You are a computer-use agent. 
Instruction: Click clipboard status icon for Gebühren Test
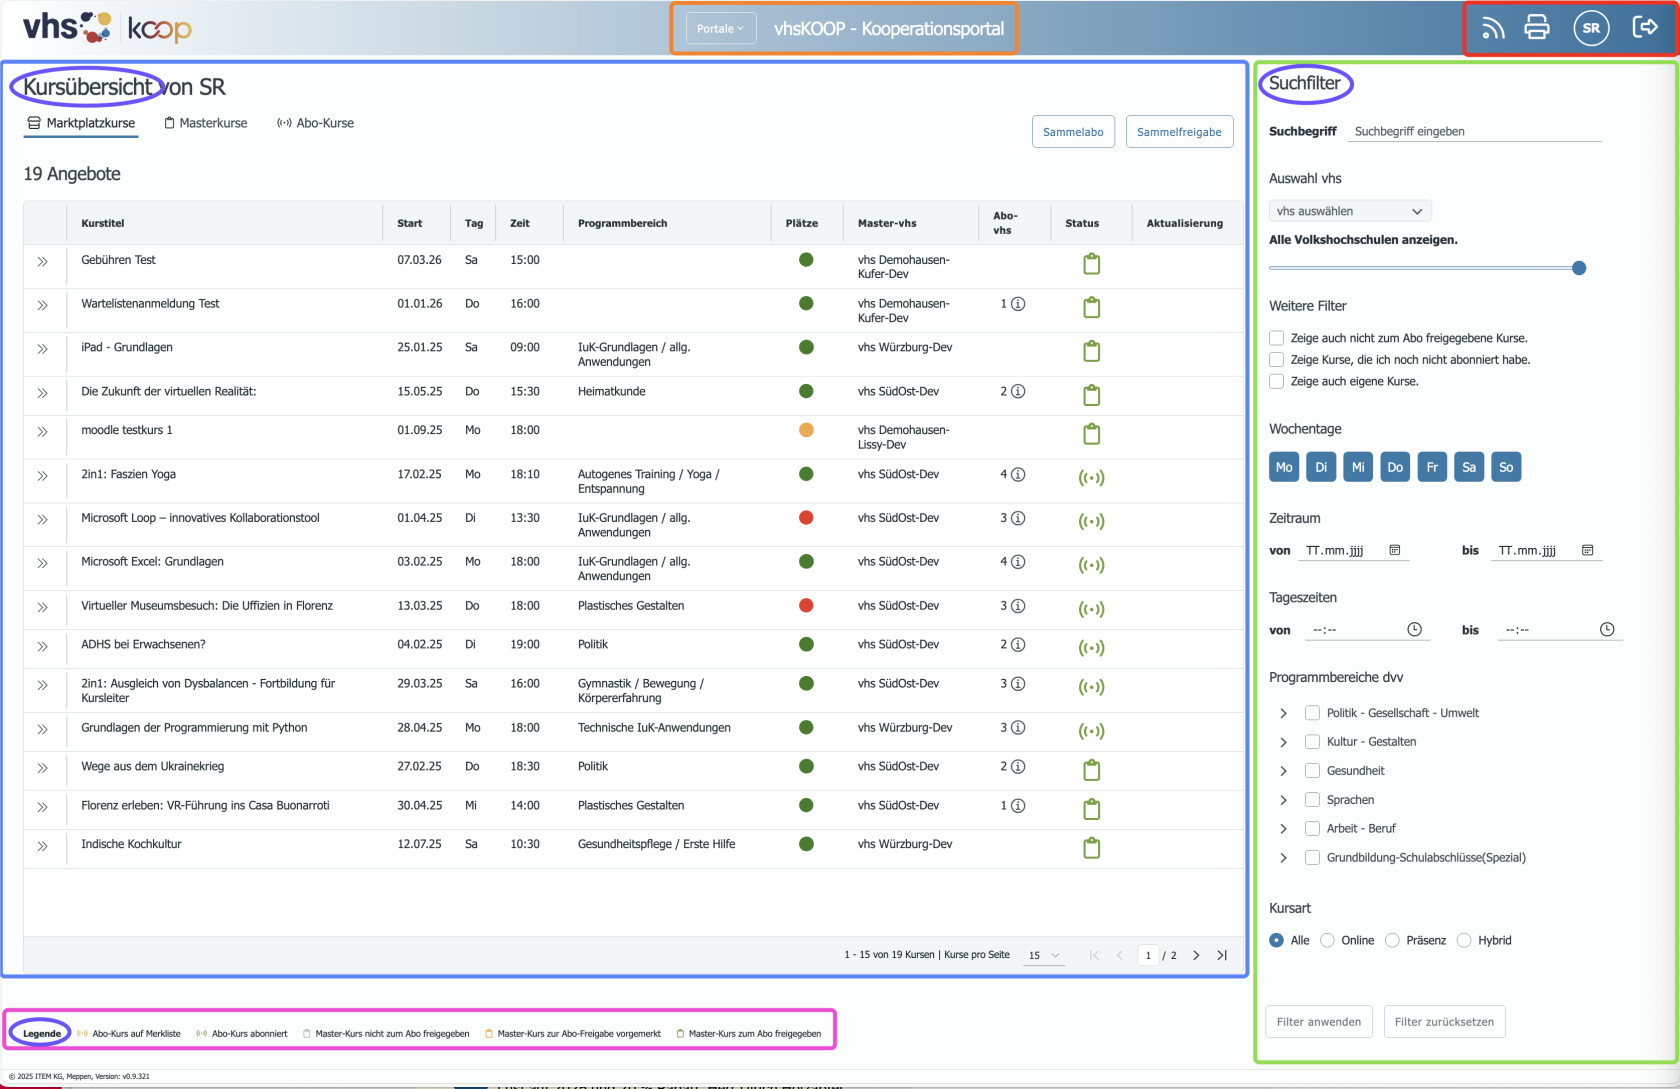(x=1092, y=264)
